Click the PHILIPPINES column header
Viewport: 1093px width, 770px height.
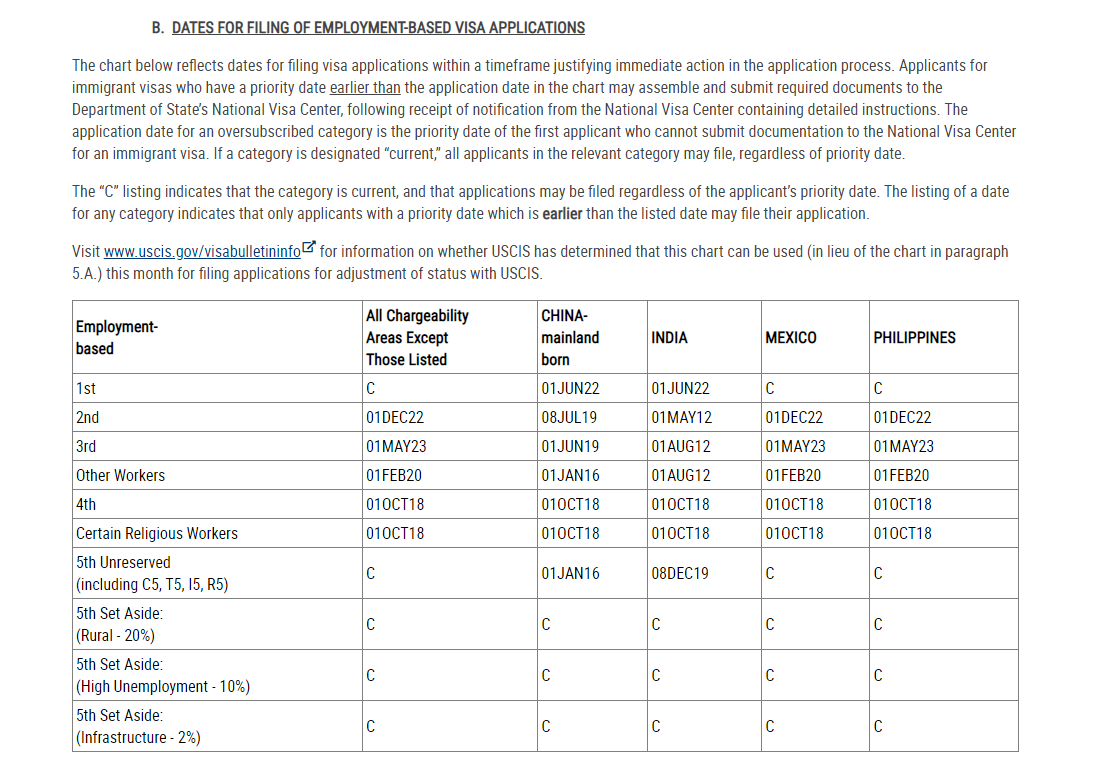(x=915, y=338)
